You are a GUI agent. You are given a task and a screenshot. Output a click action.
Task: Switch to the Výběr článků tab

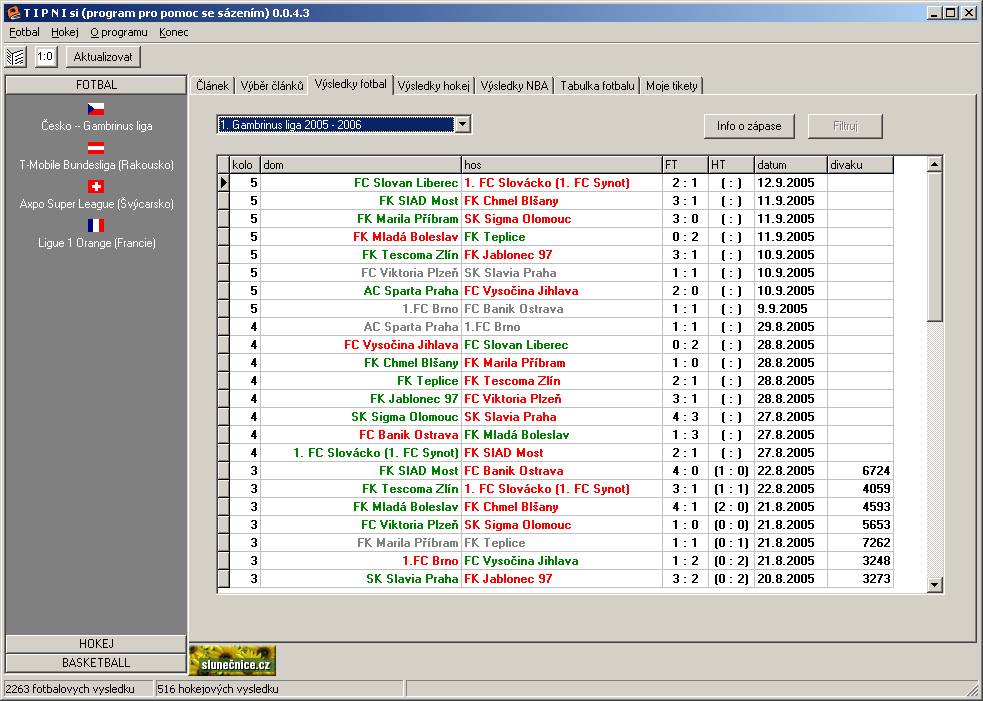click(272, 86)
